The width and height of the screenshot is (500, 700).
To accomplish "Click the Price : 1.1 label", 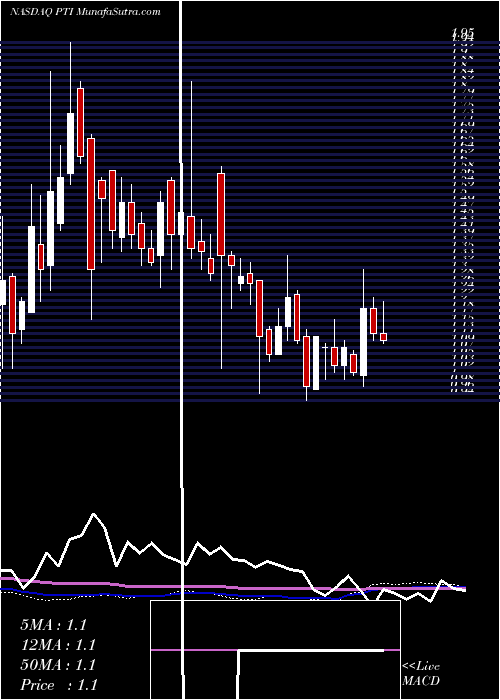I will (x=58, y=685).
